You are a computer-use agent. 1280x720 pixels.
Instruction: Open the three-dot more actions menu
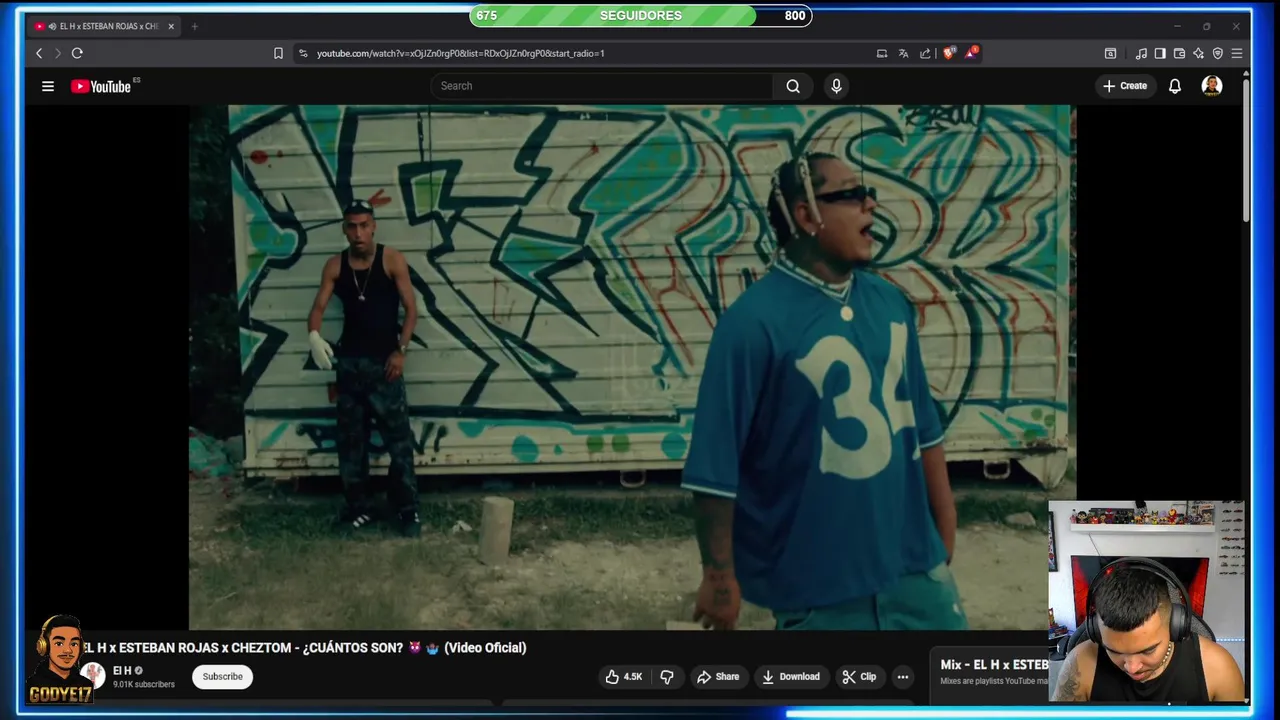coord(903,677)
